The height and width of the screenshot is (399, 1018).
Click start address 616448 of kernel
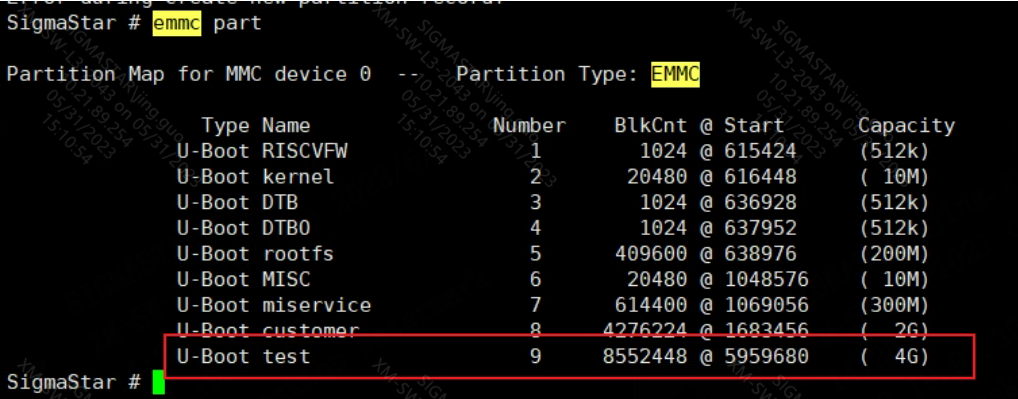[x=760, y=176]
